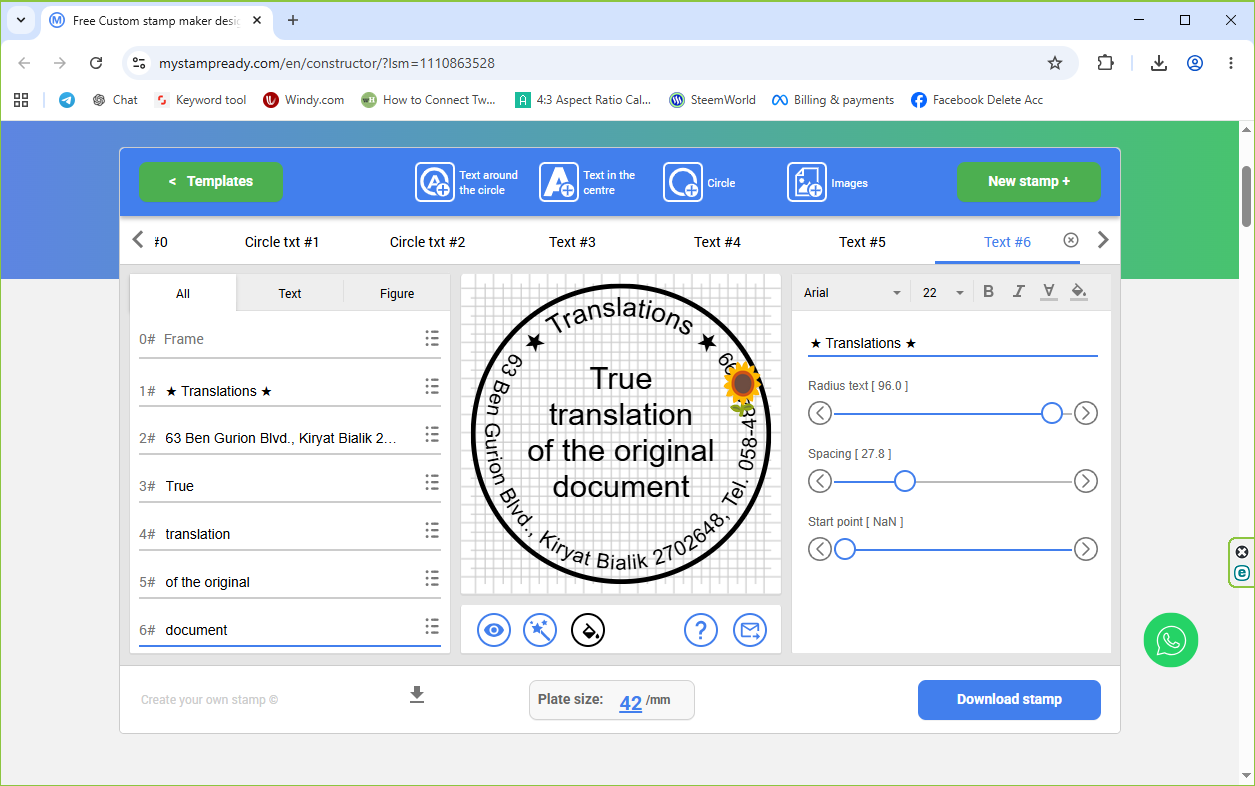Click the magic wand effects icon

(540, 630)
